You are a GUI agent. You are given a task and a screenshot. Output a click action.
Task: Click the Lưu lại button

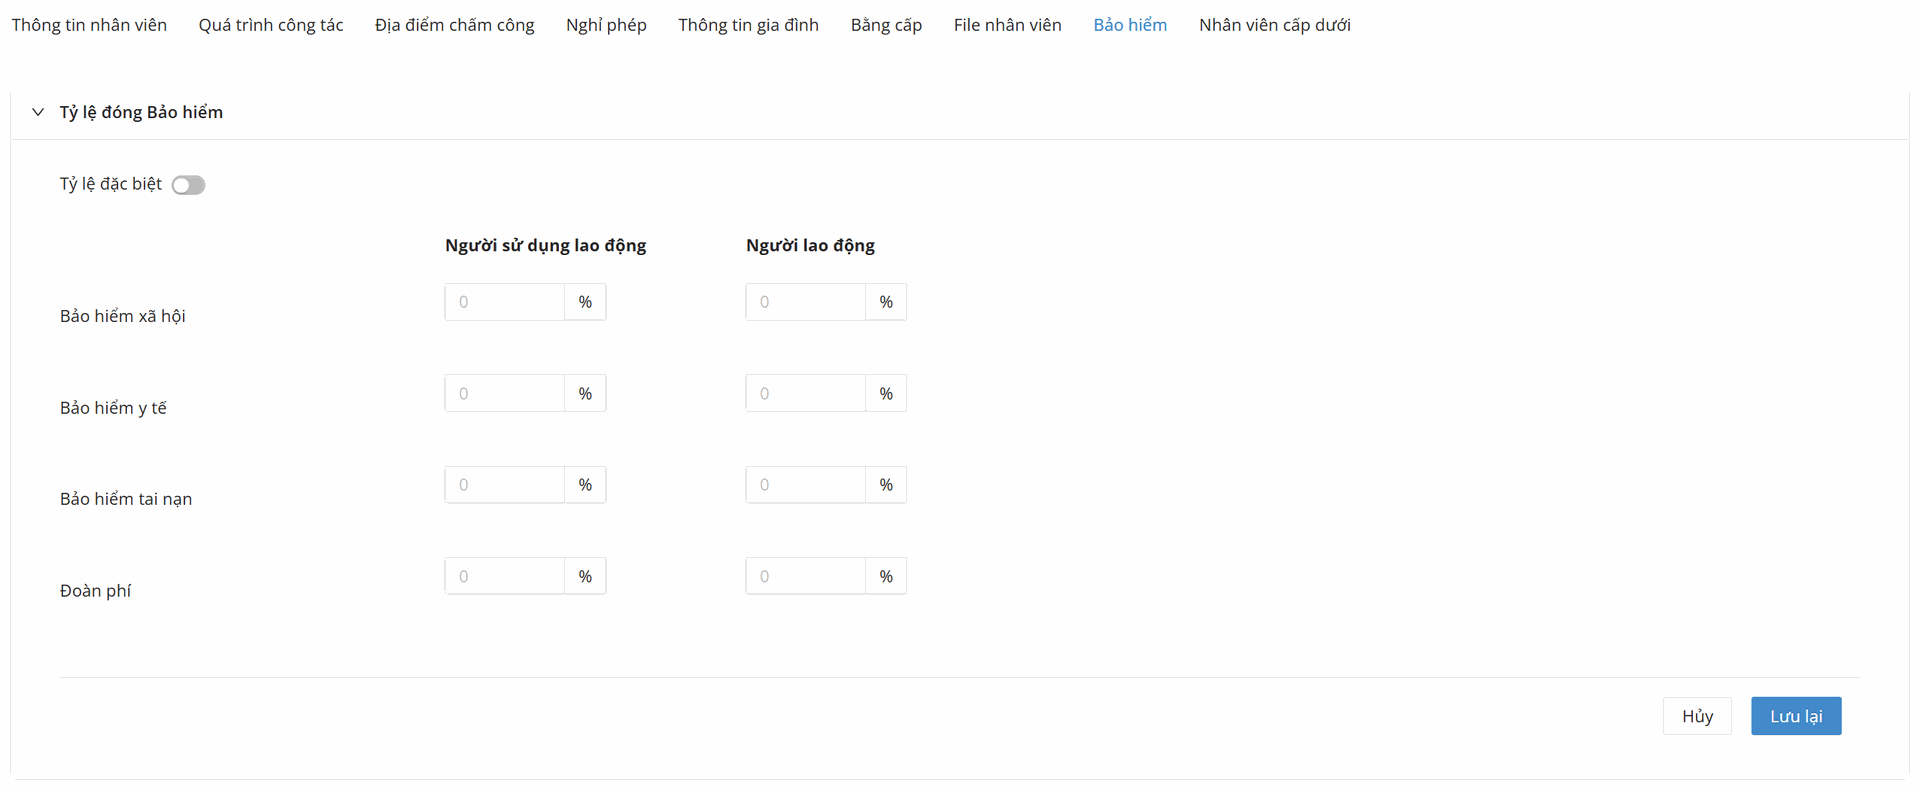coord(1795,716)
